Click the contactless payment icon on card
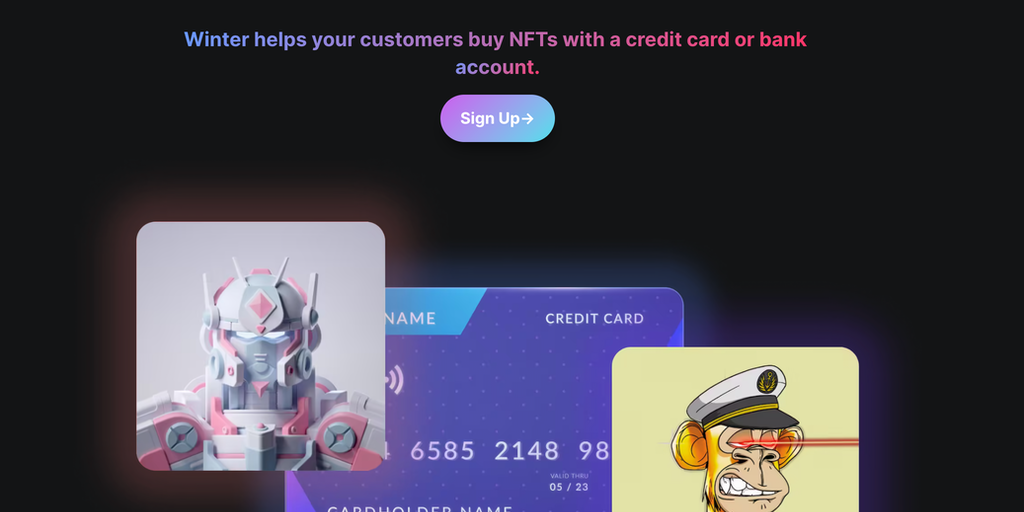 tap(394, 381)
